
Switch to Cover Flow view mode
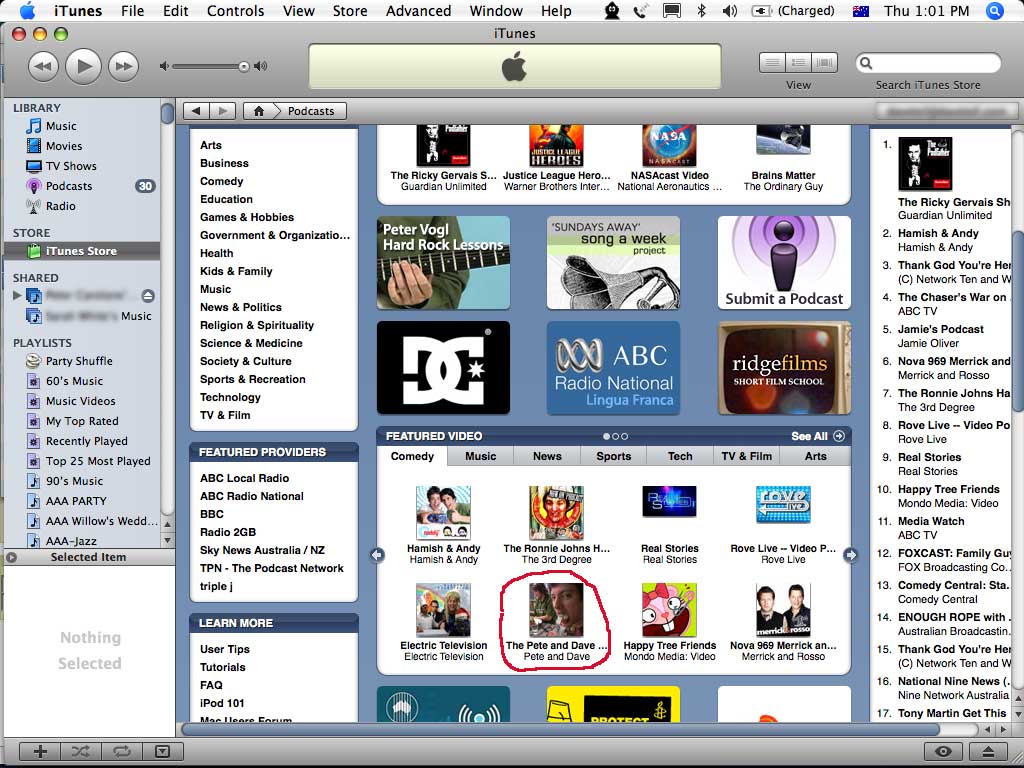coord(824,63)
